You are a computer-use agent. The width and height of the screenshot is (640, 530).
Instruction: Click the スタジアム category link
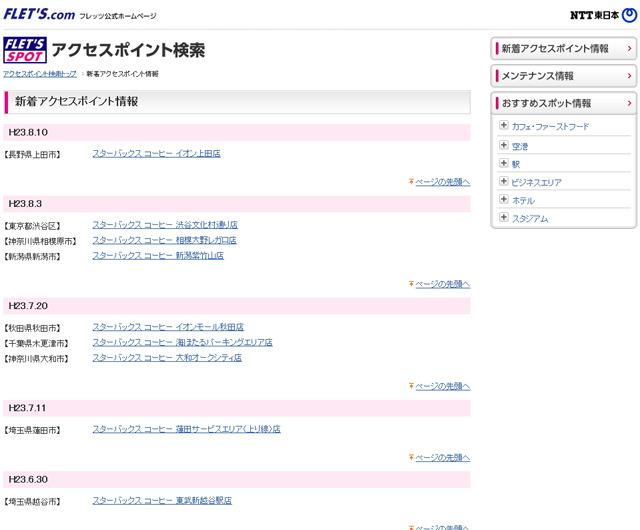(530, 219)
